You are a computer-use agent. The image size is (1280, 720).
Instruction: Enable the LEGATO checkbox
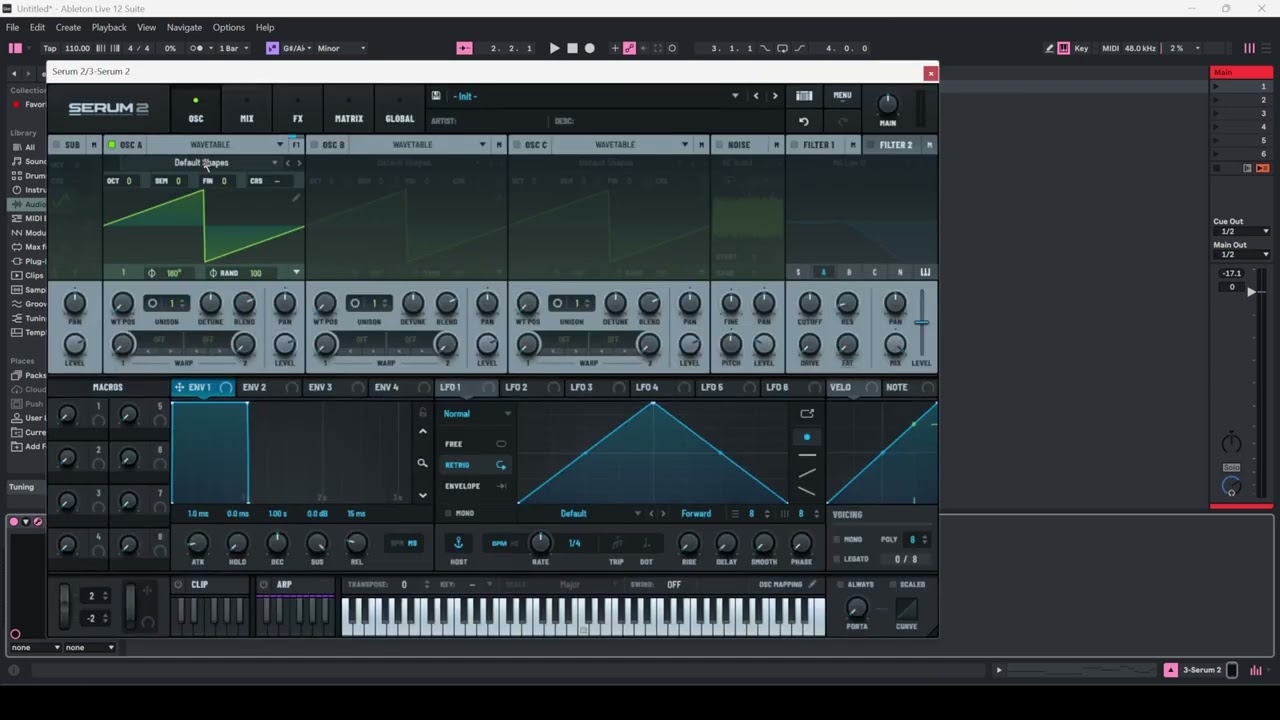(837, 559)
